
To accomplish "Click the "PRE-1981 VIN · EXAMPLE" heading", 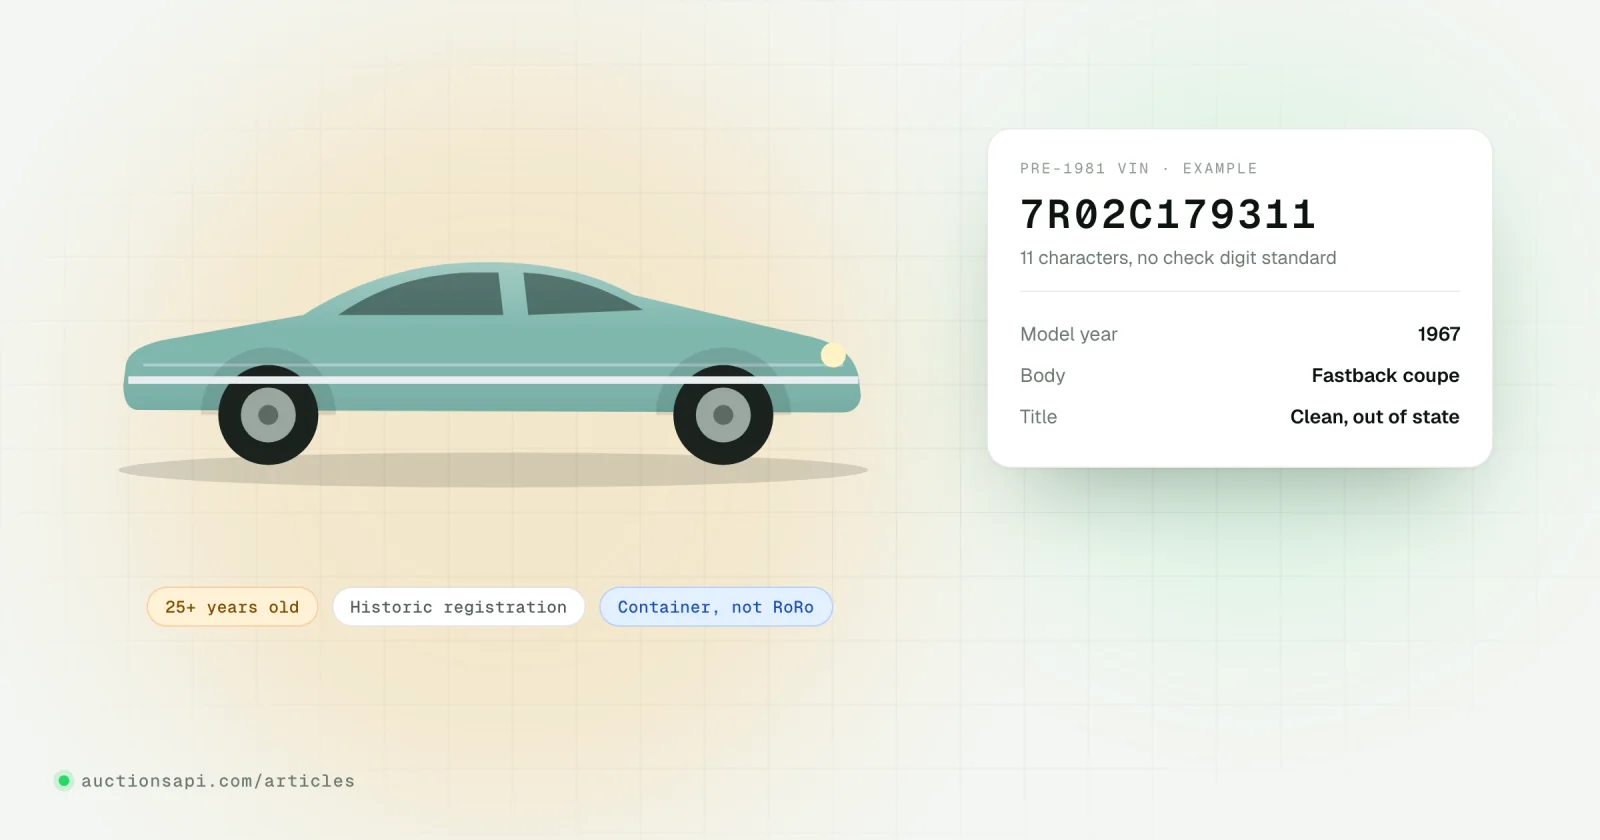I will 1139,168.
